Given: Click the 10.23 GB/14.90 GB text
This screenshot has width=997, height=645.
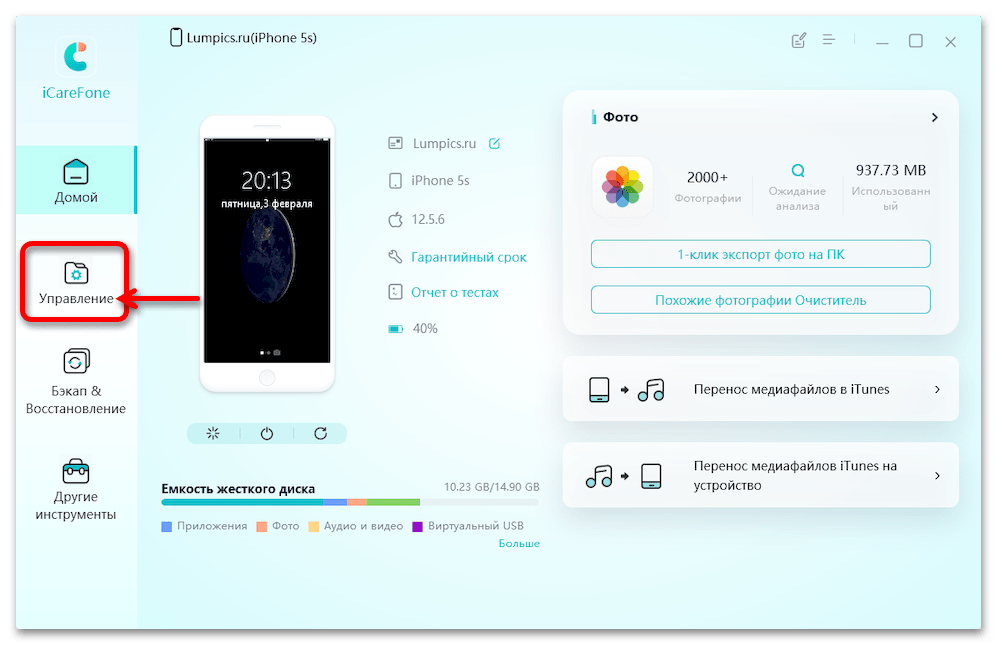Looking at the screenshot, I should click(492, 487).
